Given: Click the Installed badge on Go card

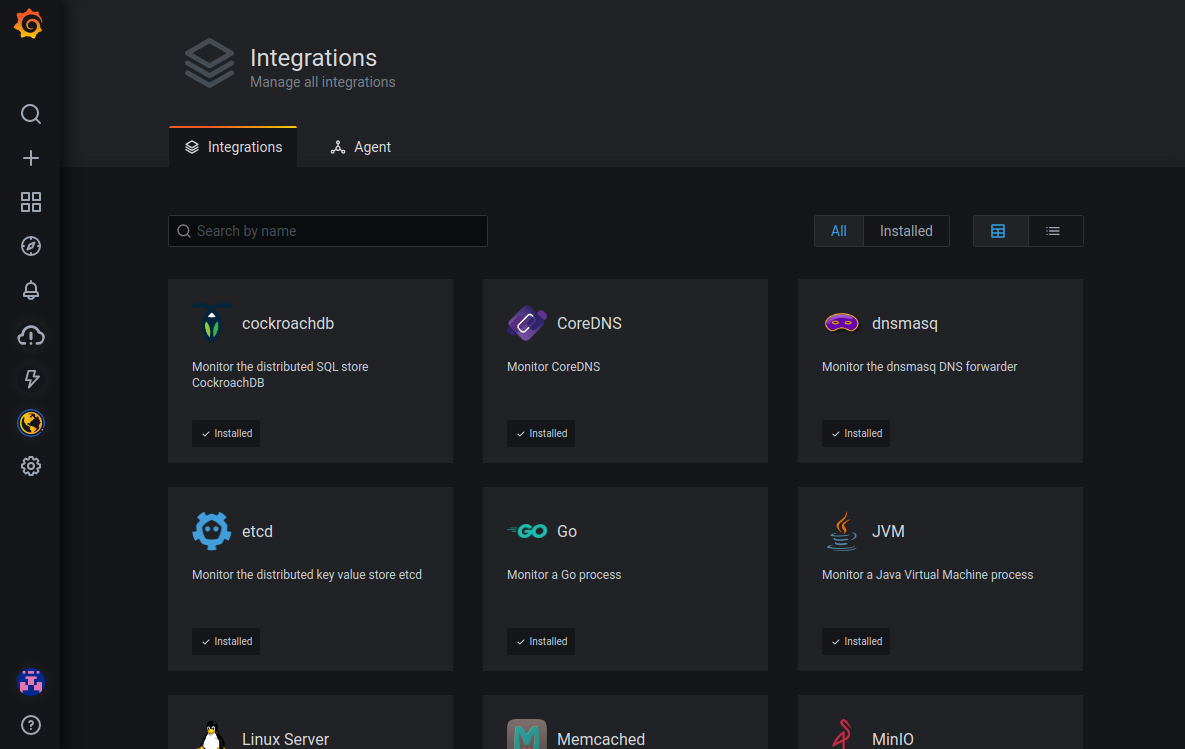Looking at the screenshot, I should click(541, 641).
